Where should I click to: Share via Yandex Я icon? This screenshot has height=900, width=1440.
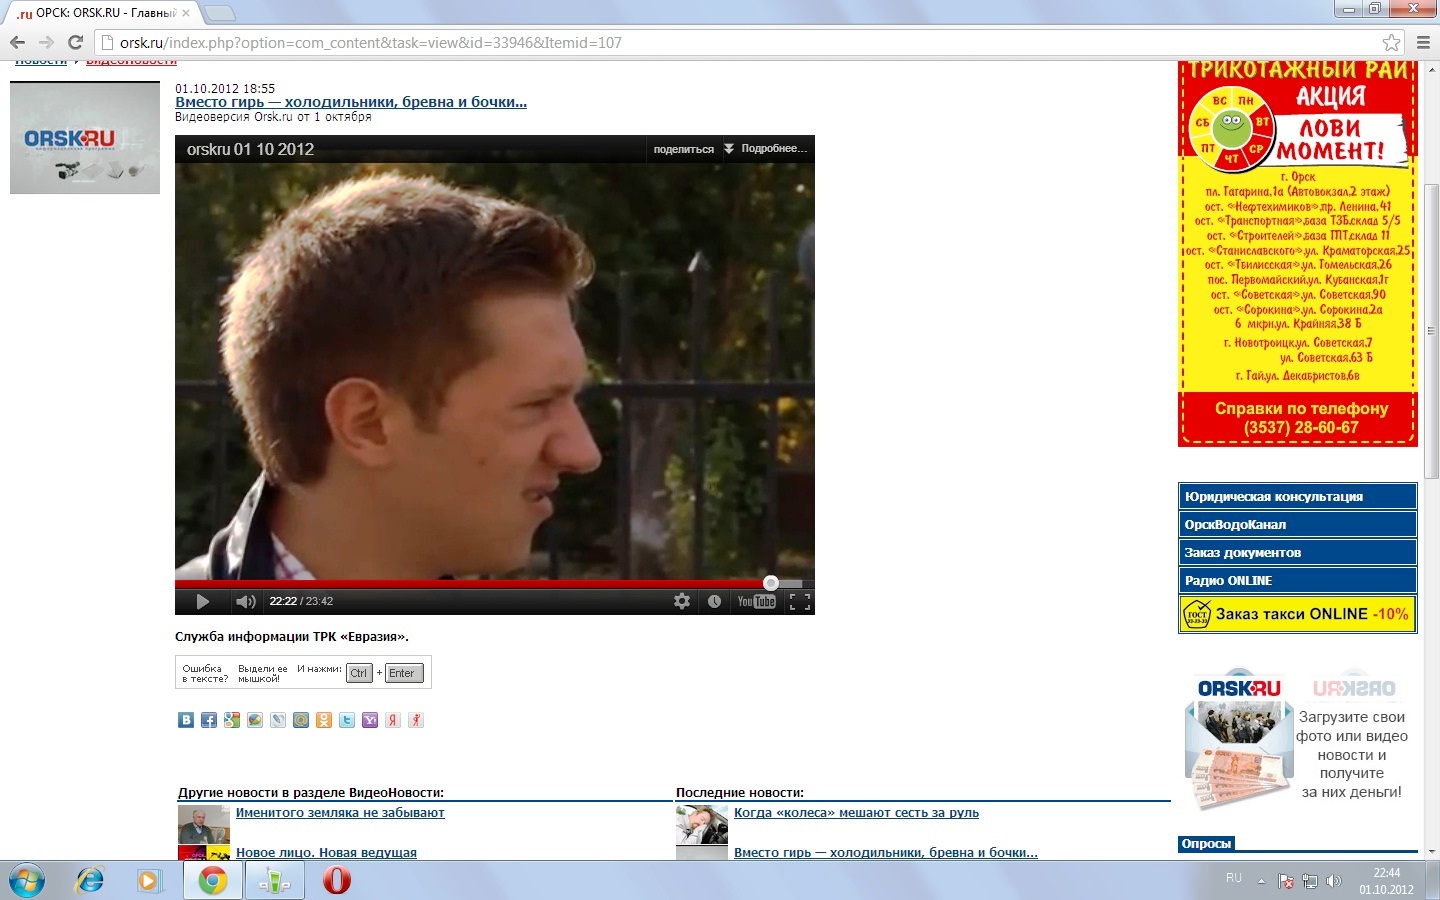tap(393, 720)
